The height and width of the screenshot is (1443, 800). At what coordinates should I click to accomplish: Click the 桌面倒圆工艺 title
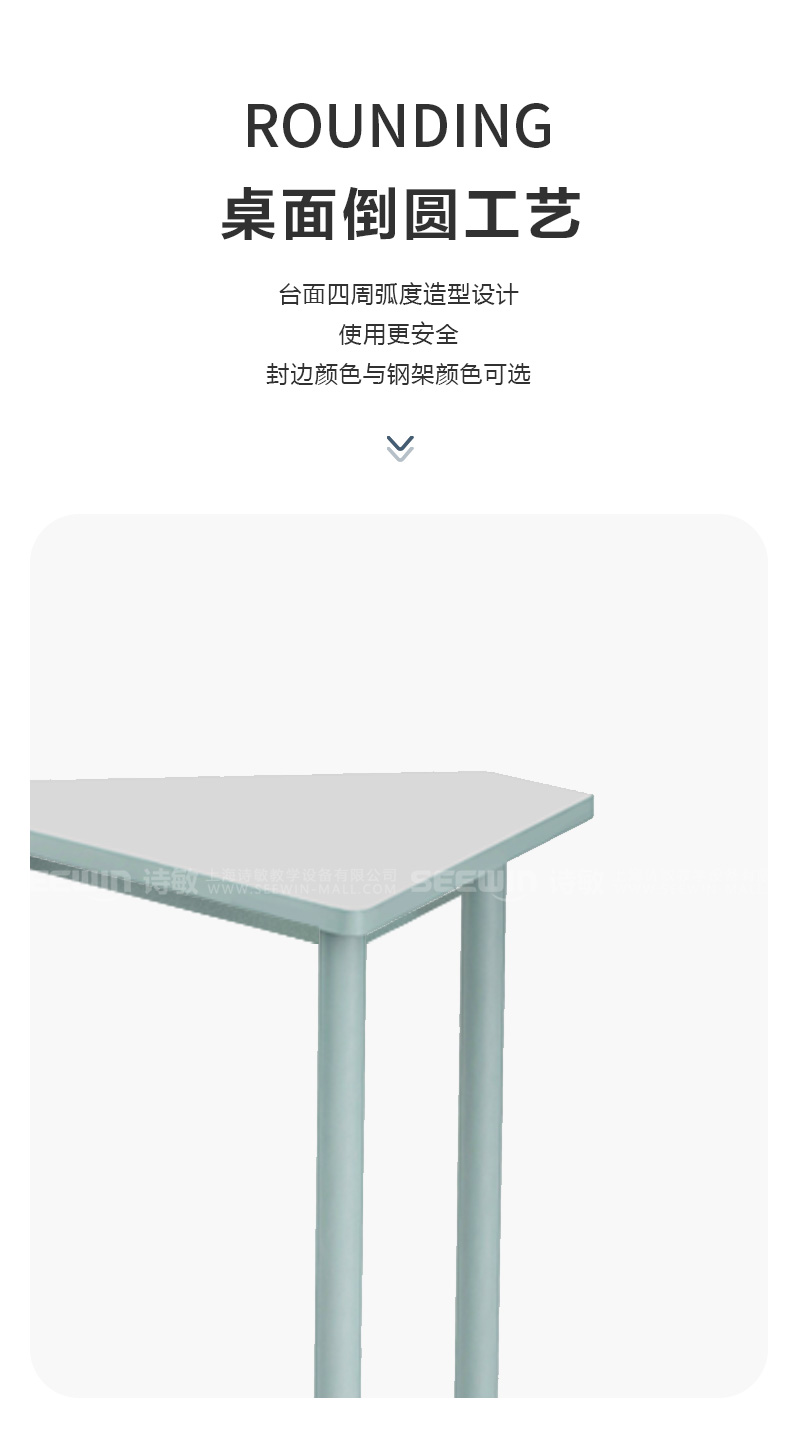400,213
